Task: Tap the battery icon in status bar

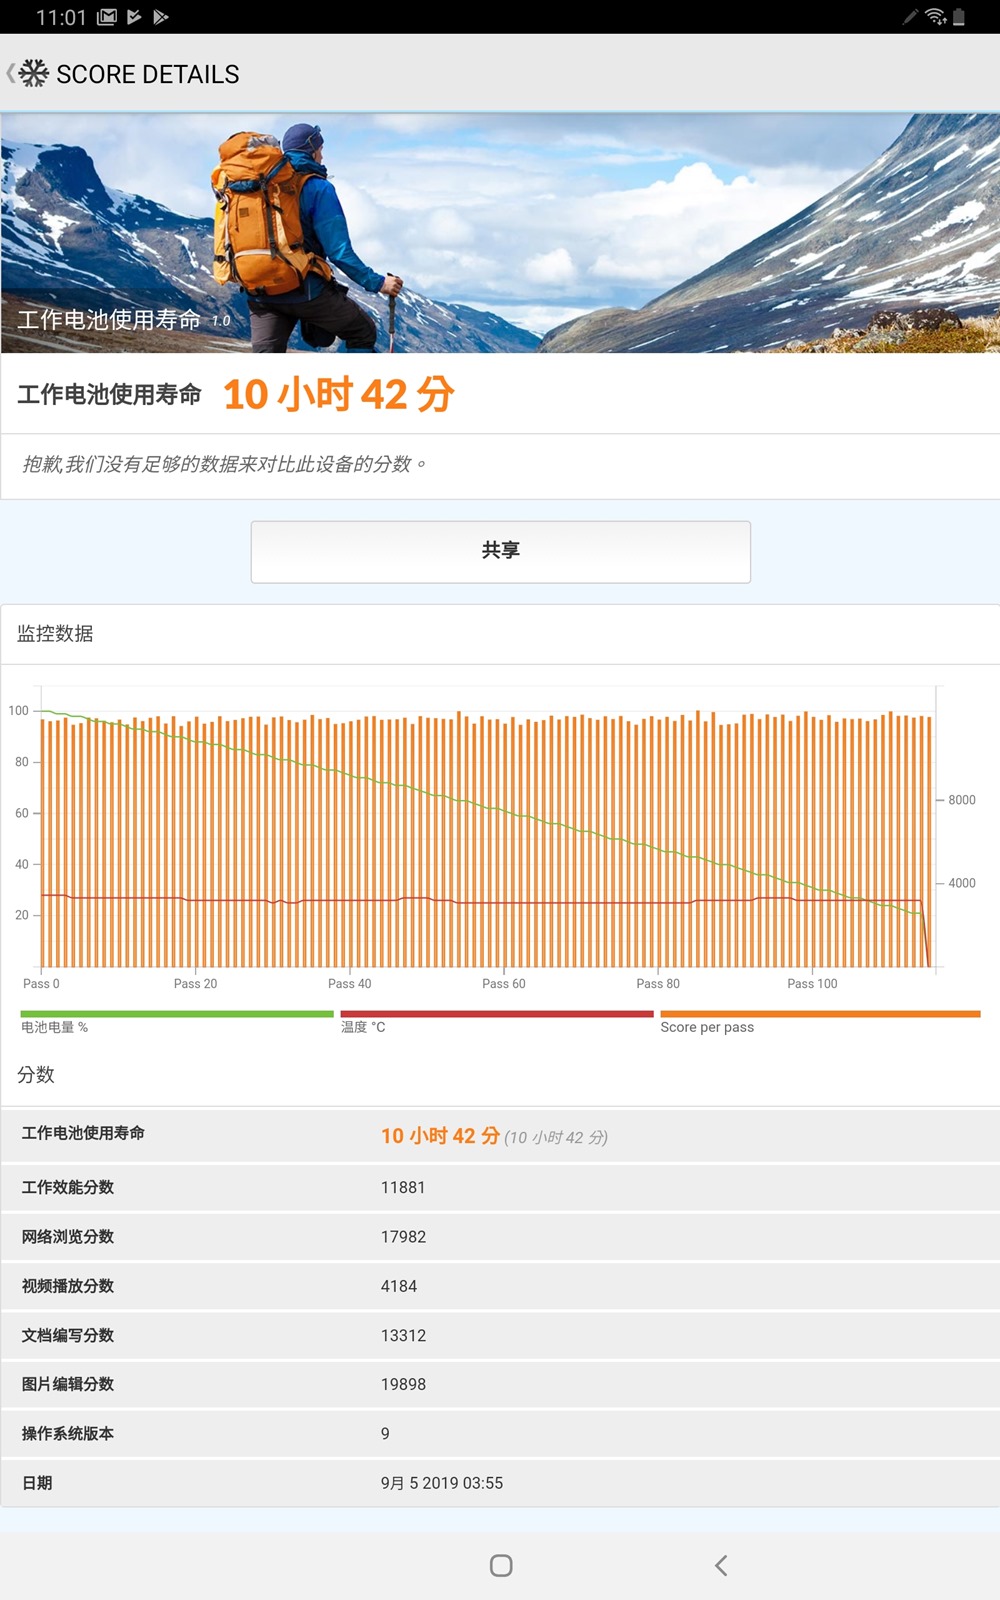Action: coord(959,17)
